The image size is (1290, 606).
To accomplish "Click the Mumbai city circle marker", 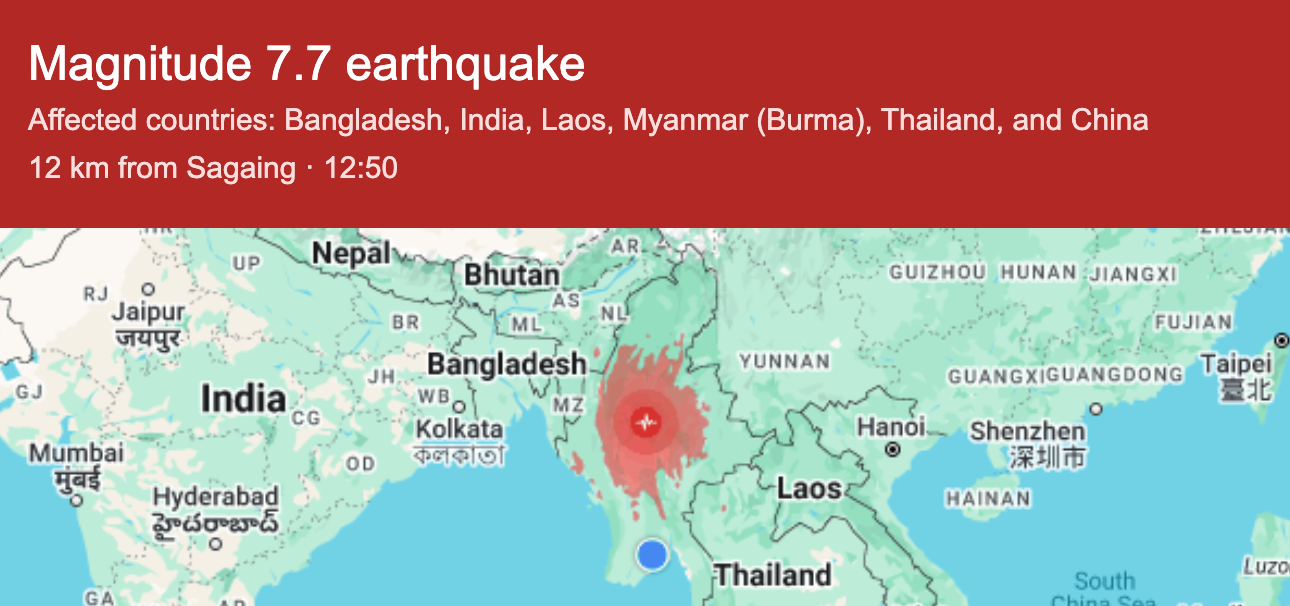I will coord(76,499).
